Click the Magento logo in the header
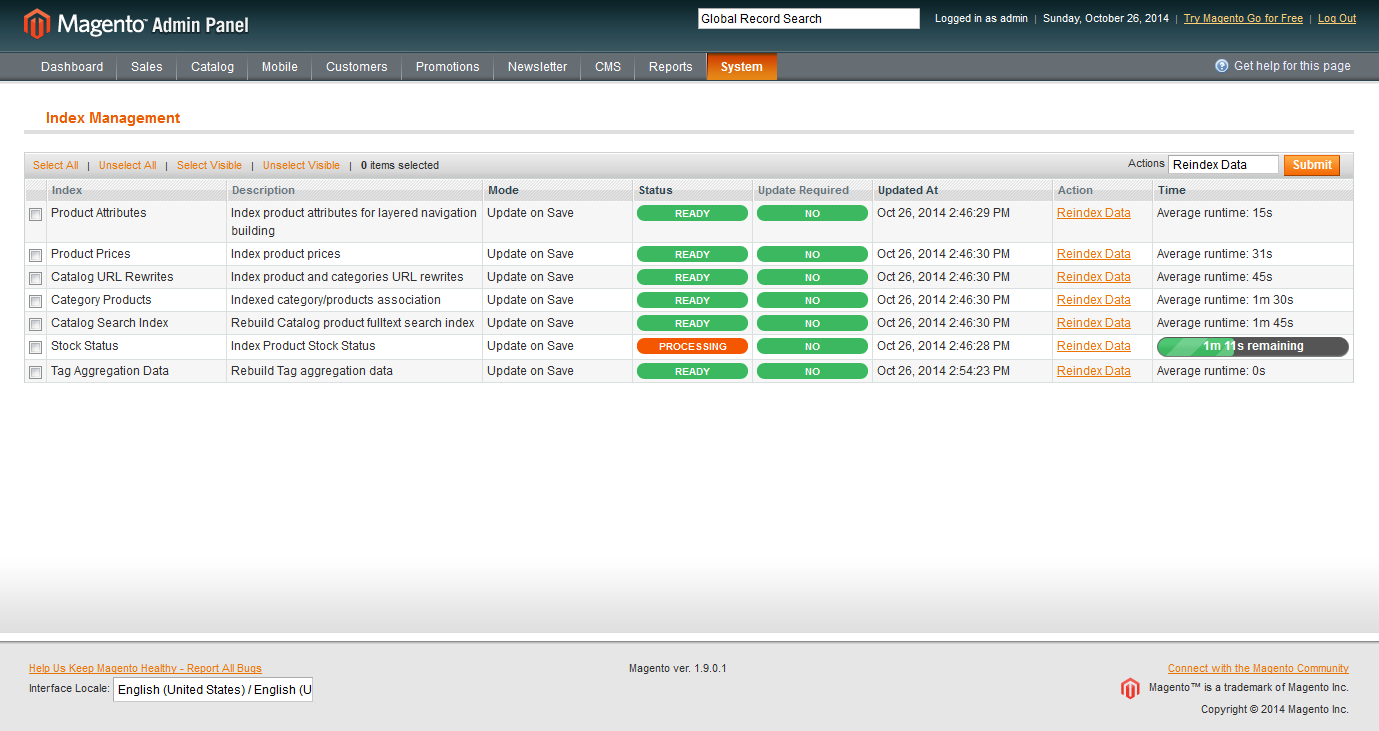Screen dimensions: 1379x731 [136, 24]
